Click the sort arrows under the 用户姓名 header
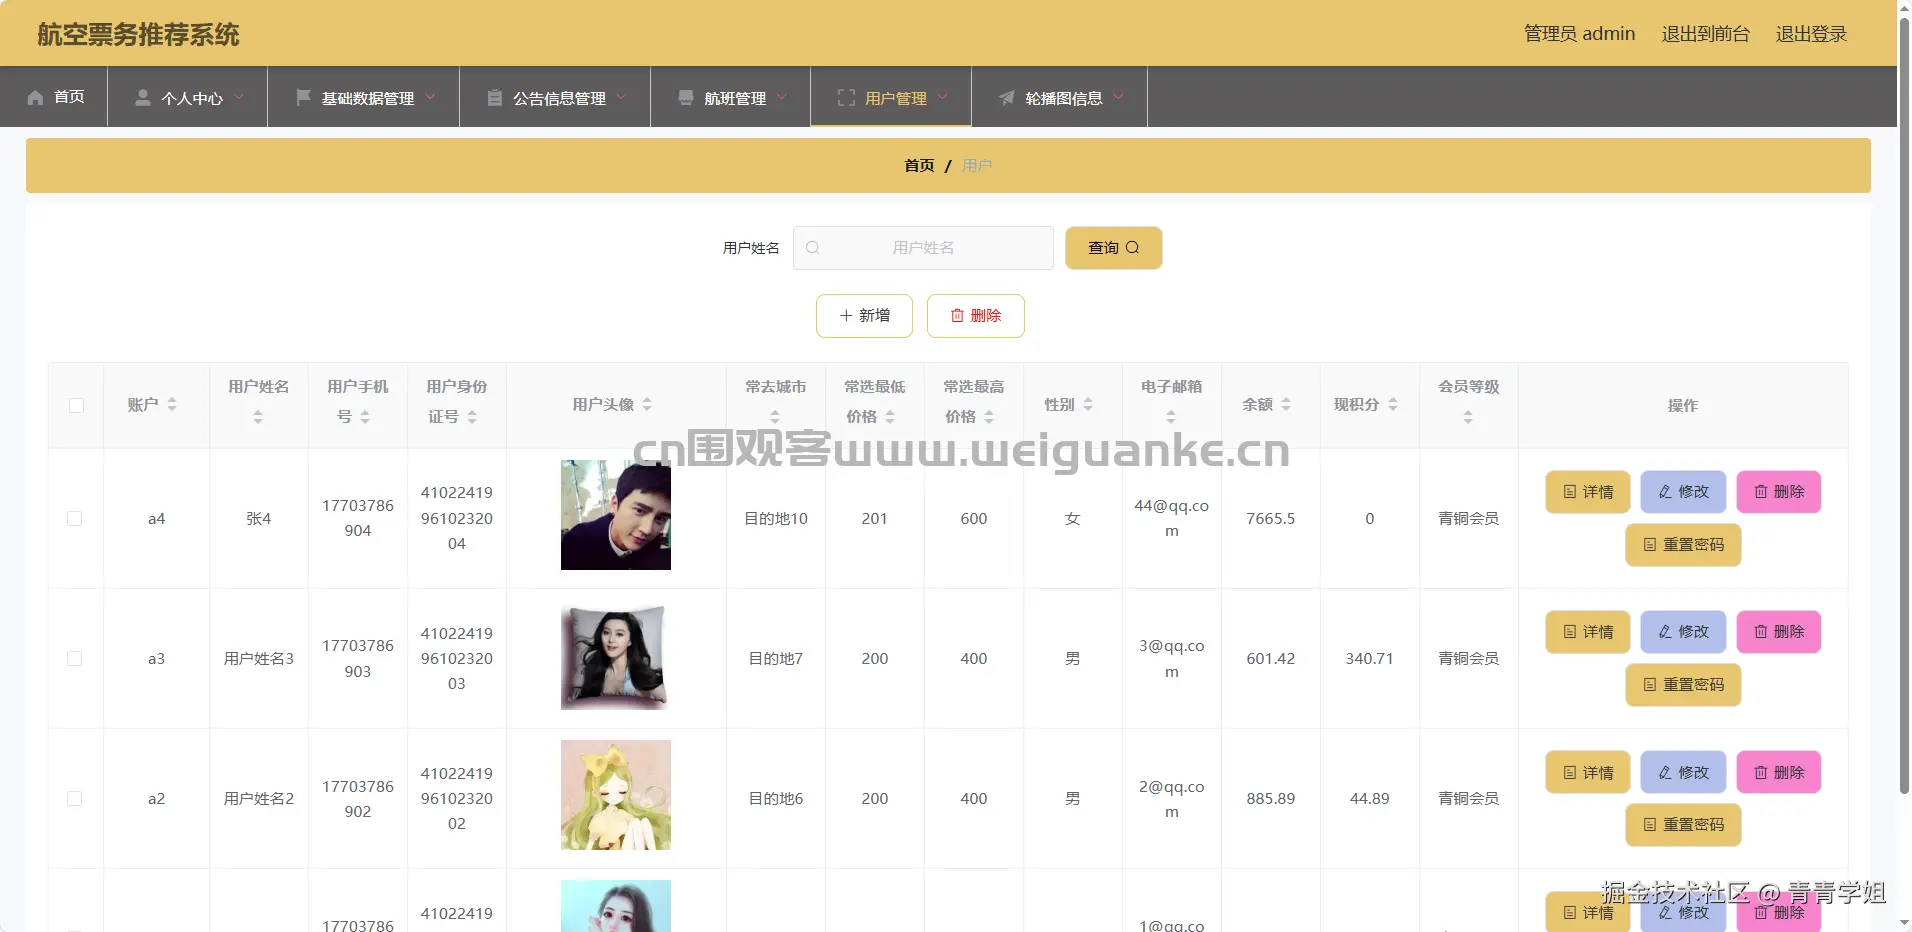The height and width of the screenshot is (932, 1912). [258, 417]
